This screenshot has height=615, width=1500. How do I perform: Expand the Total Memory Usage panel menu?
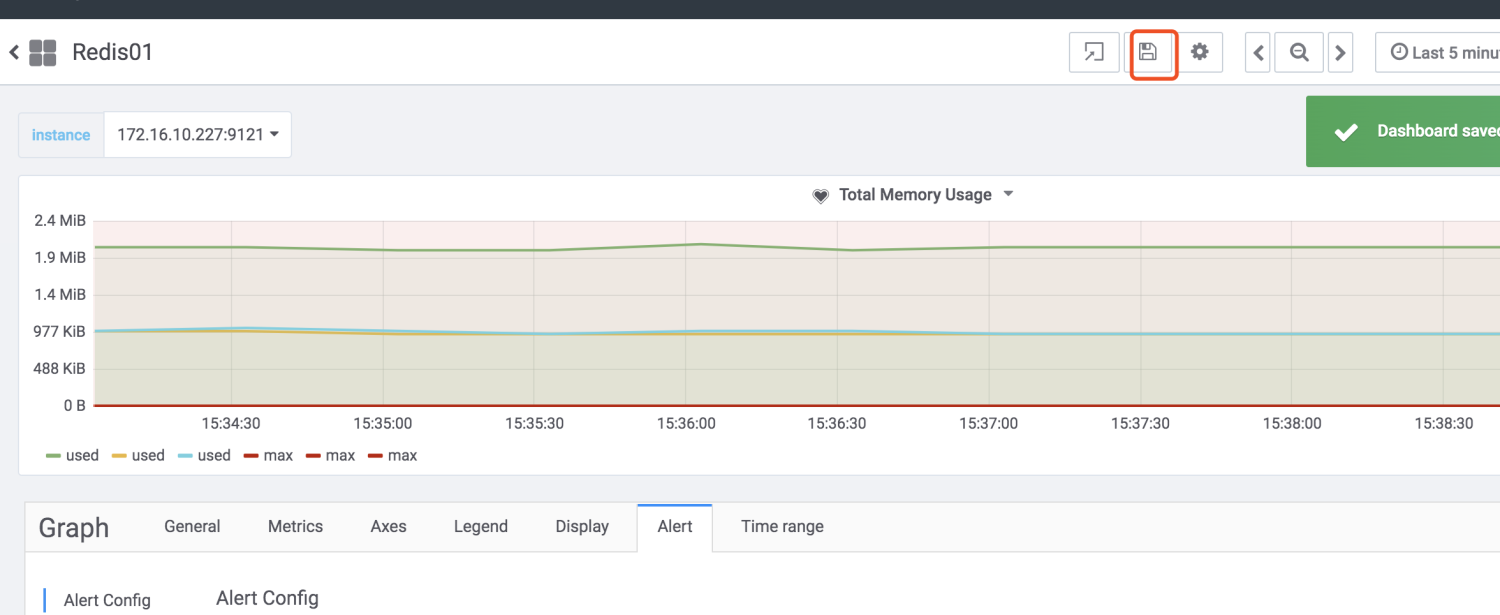click(x=1008, y=194)
